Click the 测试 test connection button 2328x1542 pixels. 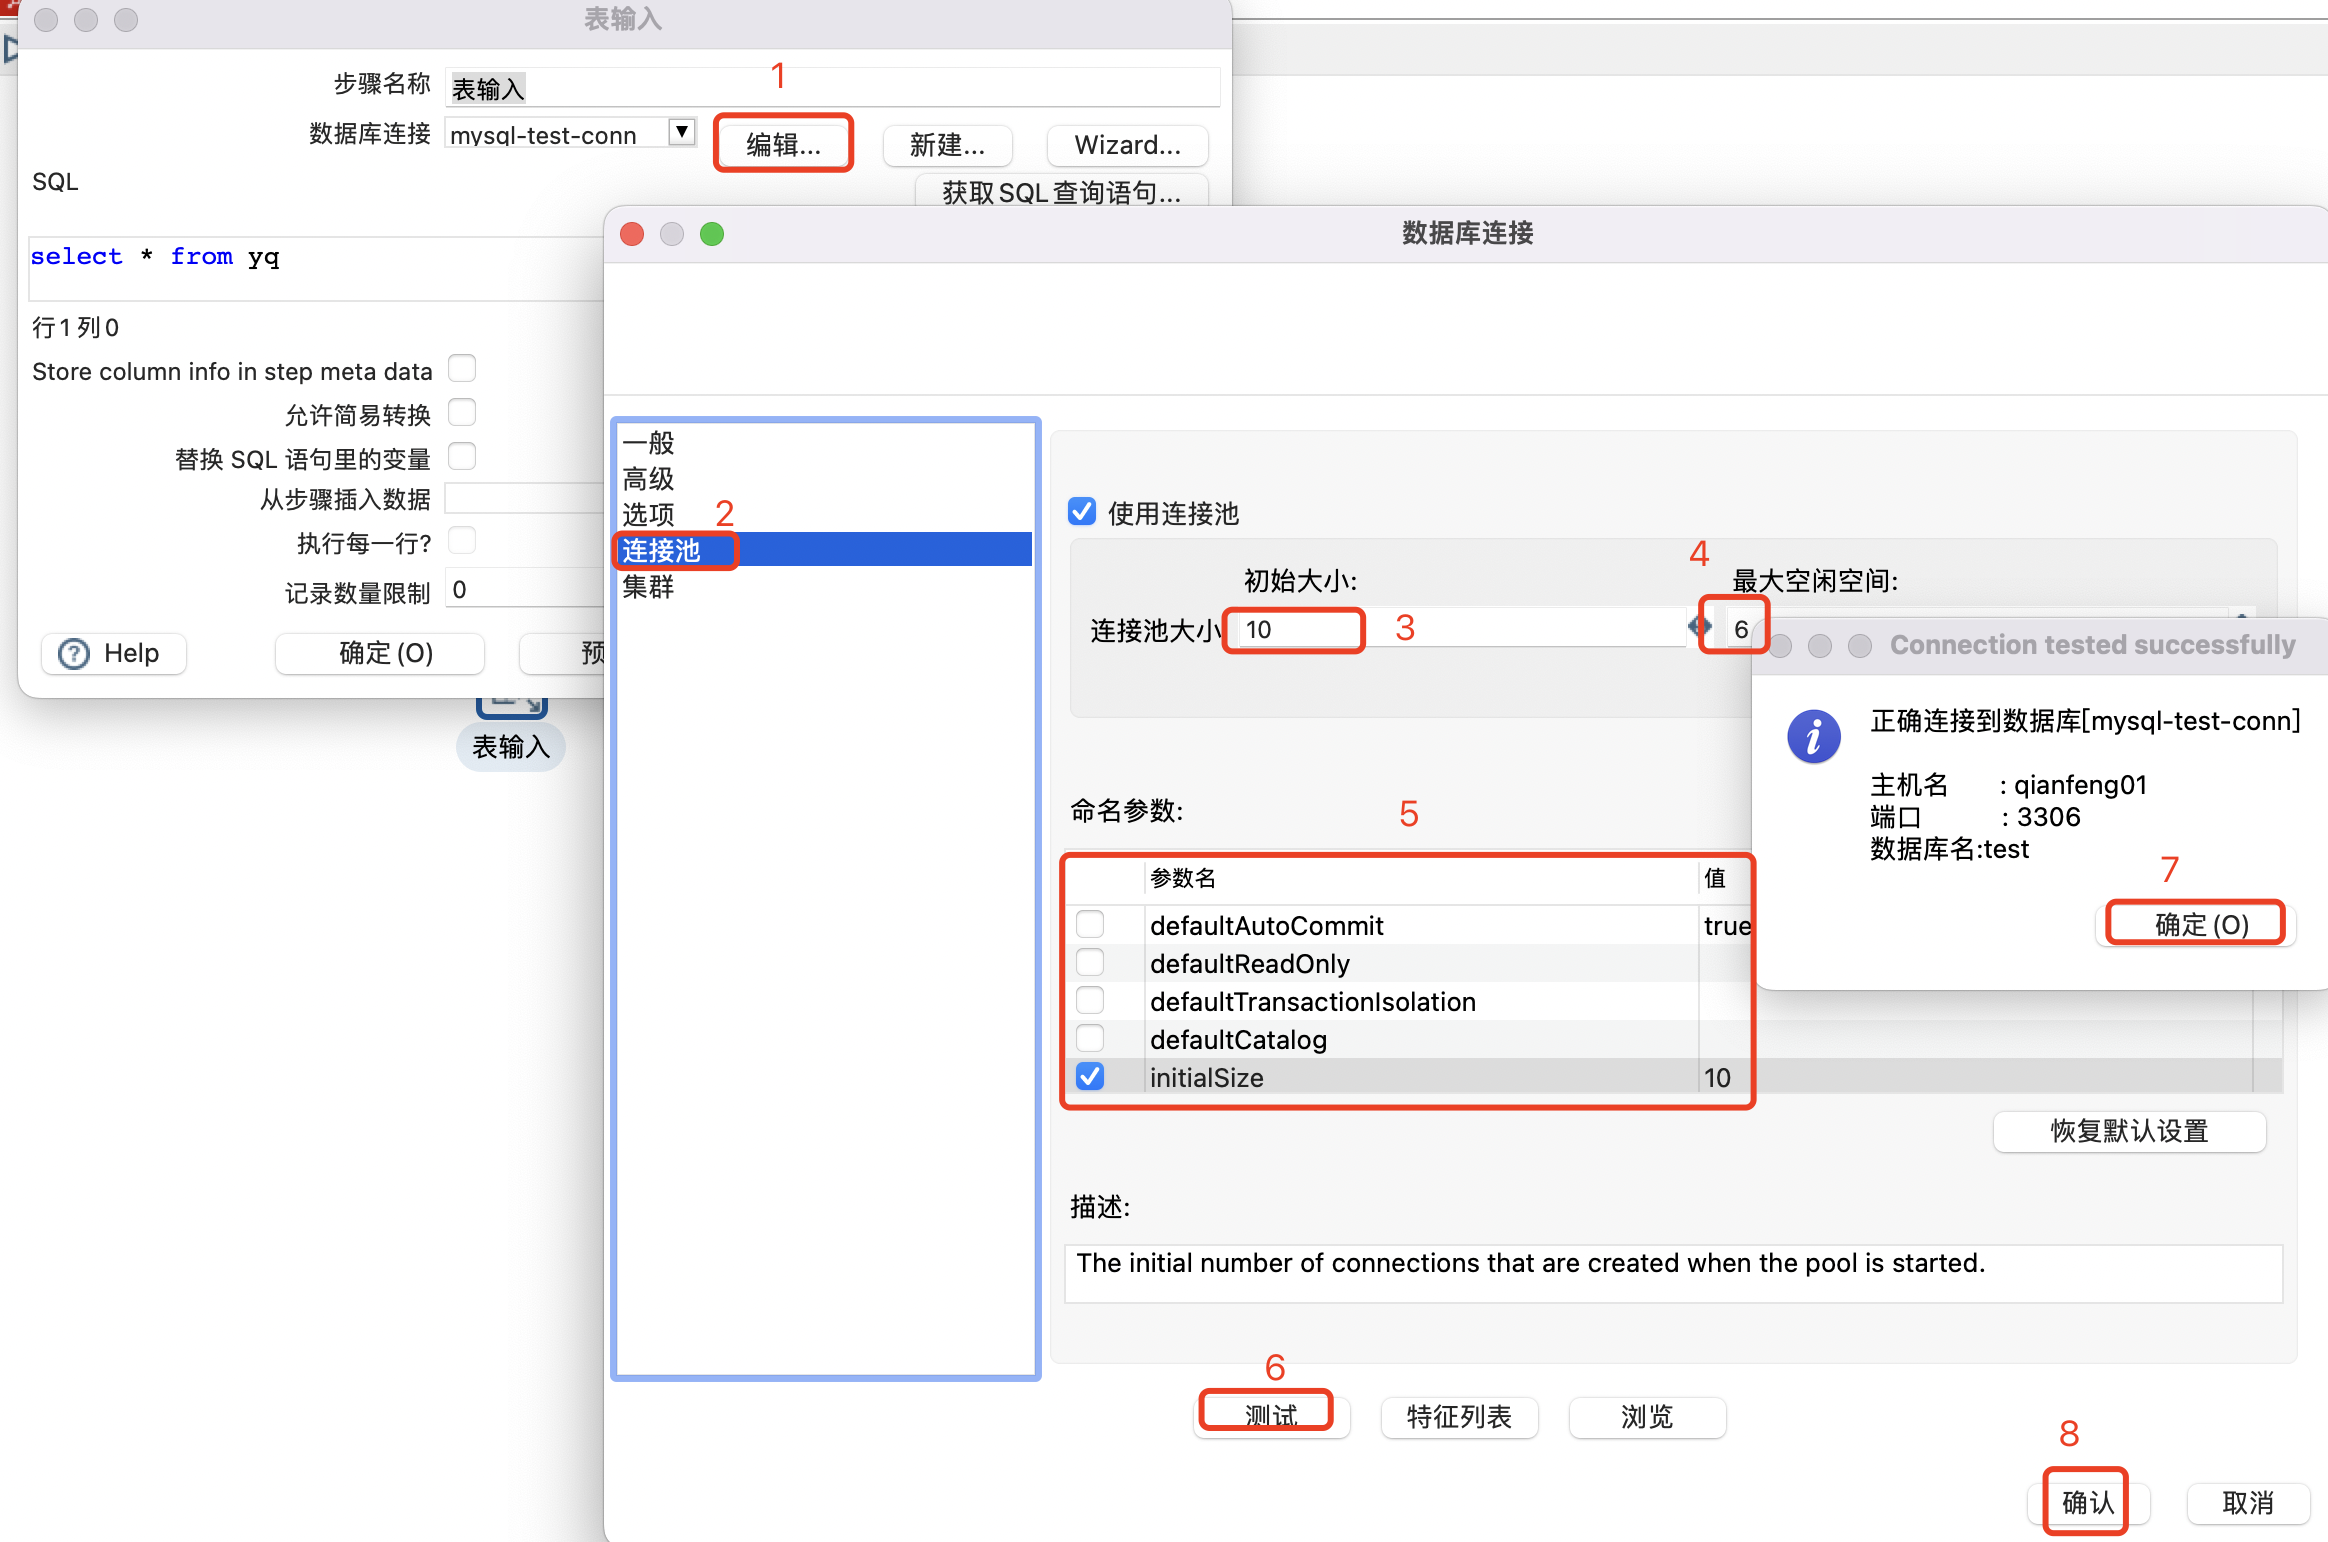click(1269, 1415)
